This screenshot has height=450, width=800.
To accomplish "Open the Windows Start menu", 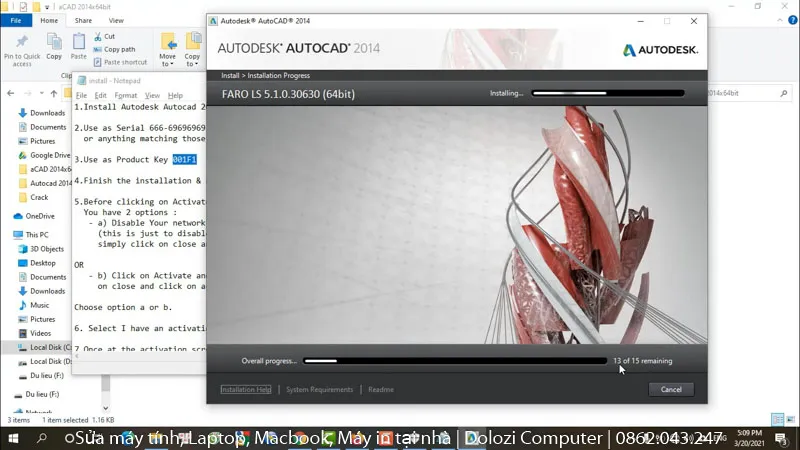I will (14, 438).
